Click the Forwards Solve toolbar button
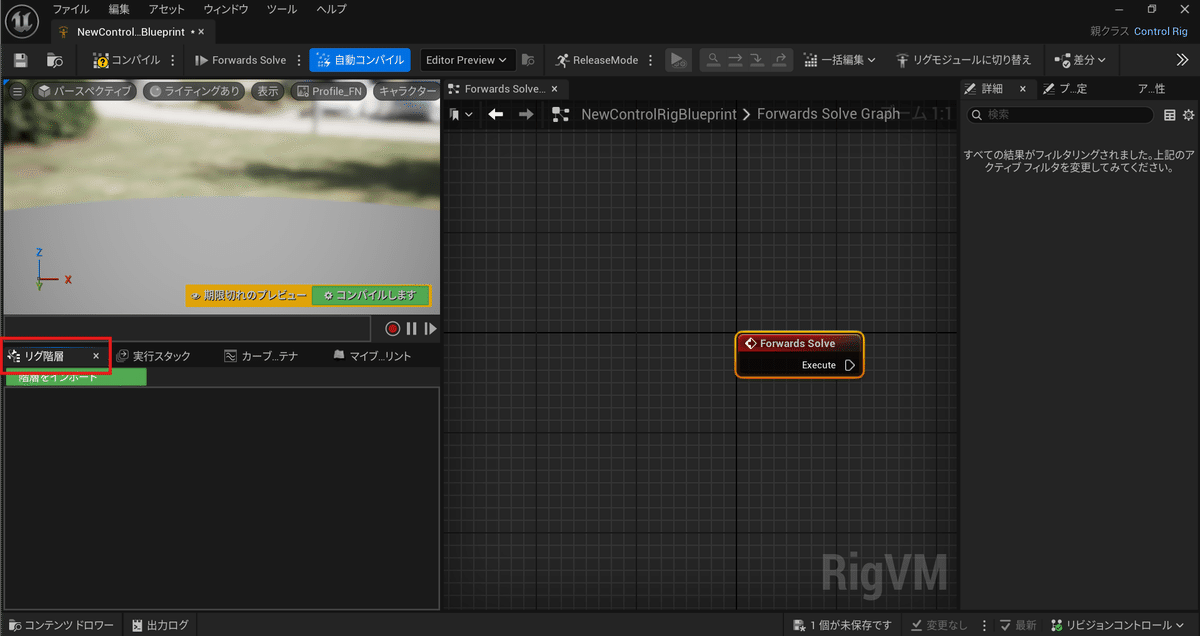Viewport: 1200px width, 636px height. pos(239,60)
